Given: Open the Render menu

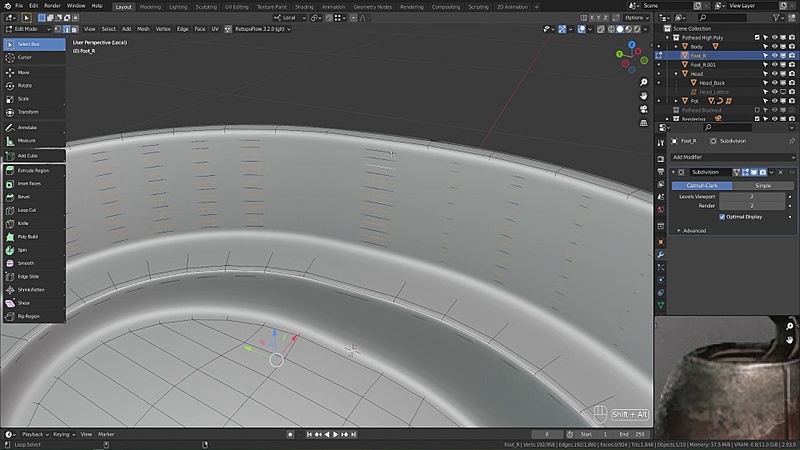Looking at the screenshot, I should coord(52,6).
